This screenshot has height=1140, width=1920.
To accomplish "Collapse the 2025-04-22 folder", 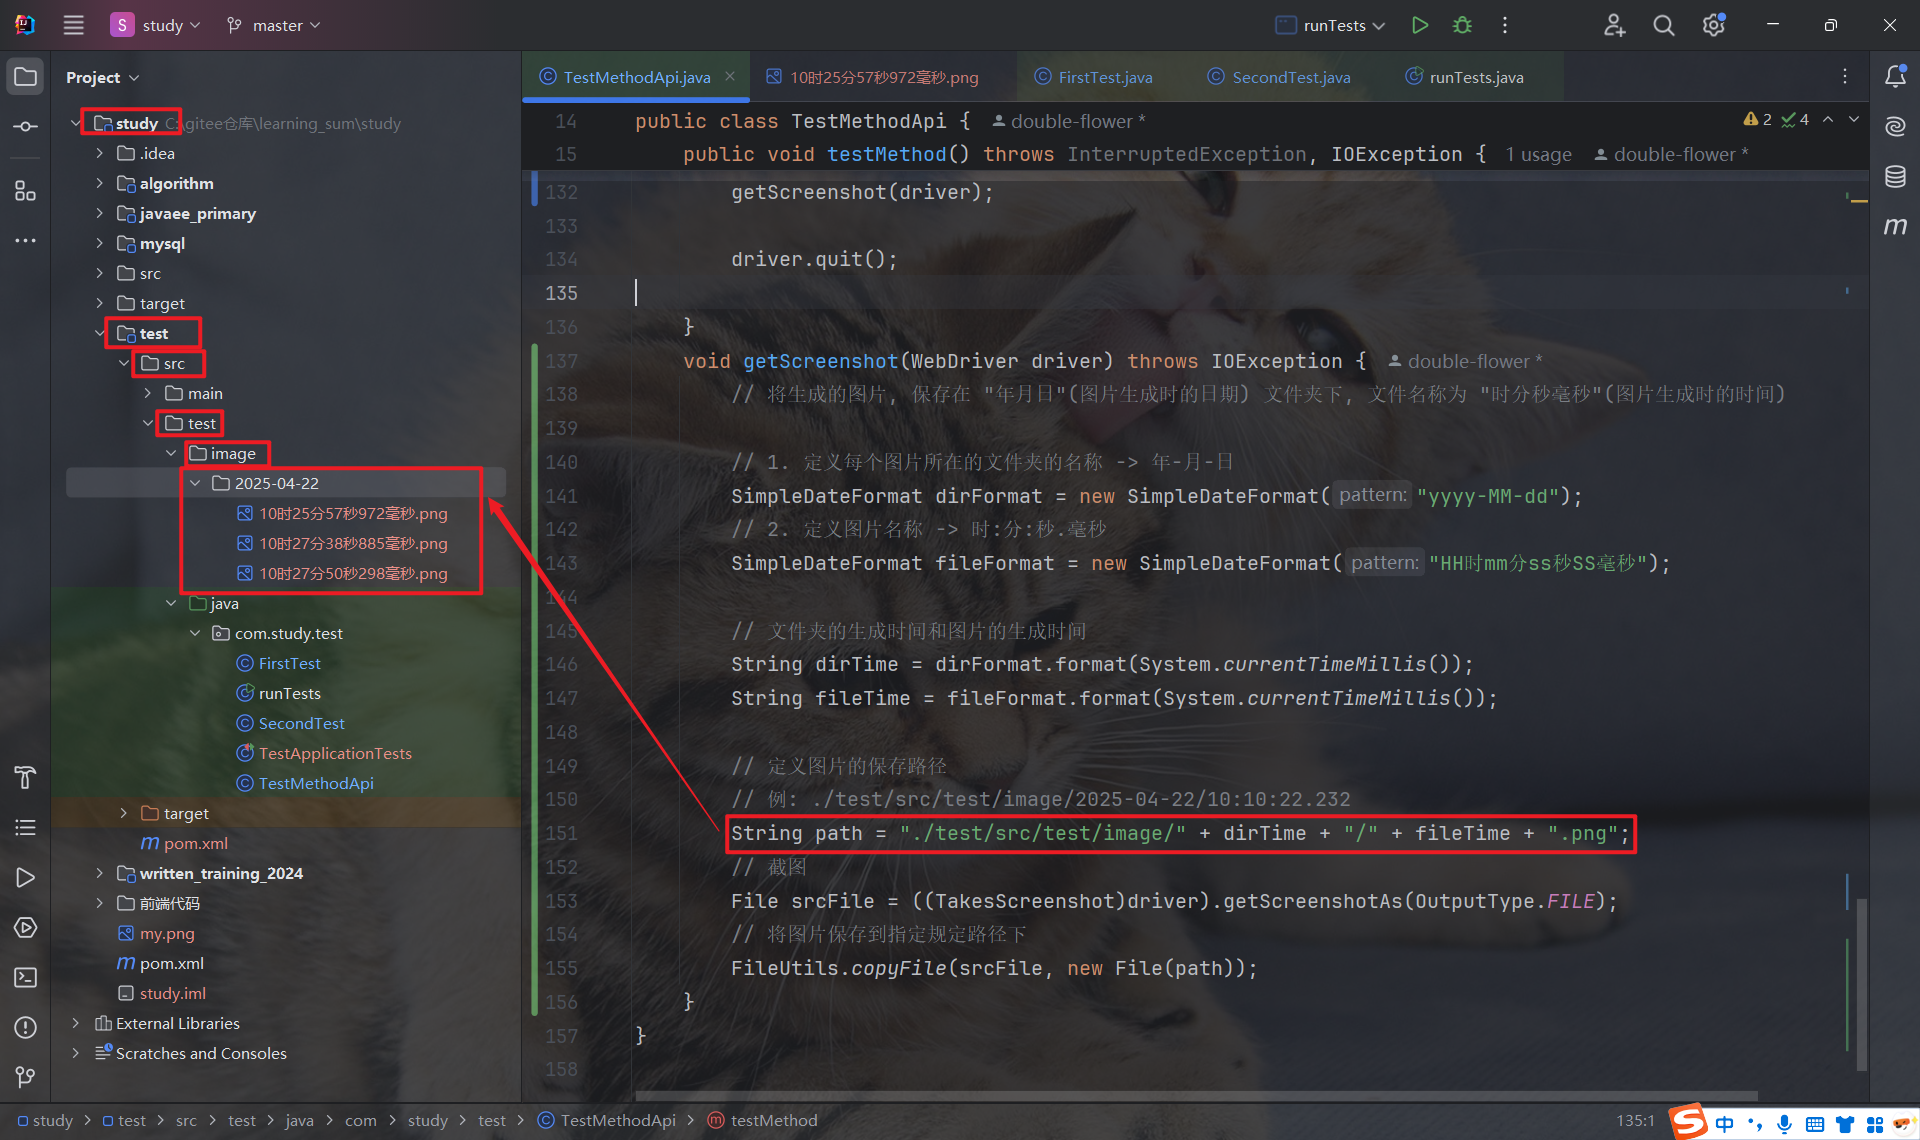I will pos(195,483).
